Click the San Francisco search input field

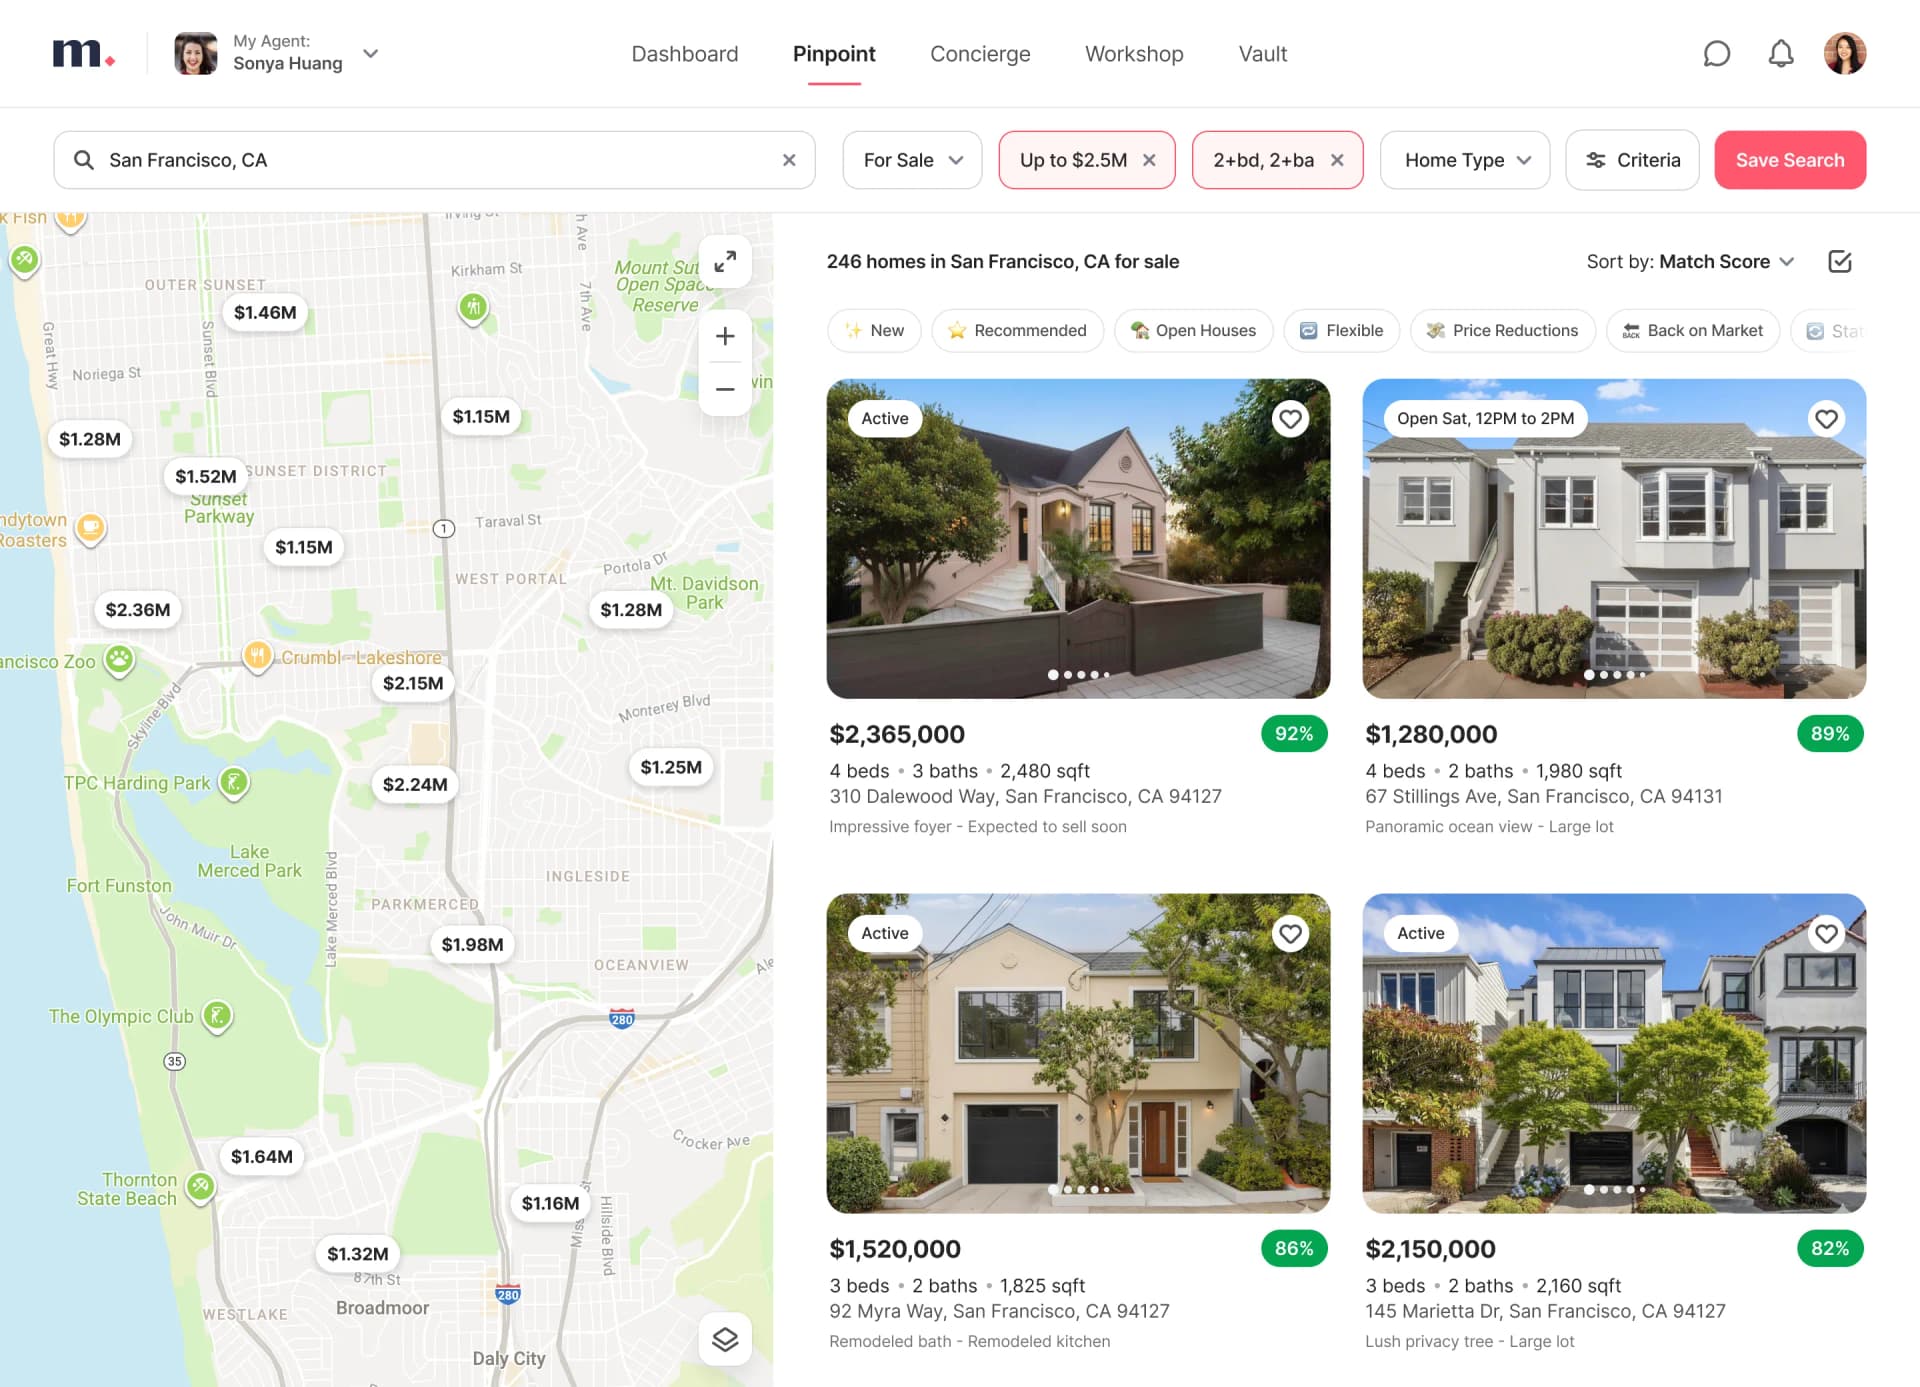pos(400,159)
